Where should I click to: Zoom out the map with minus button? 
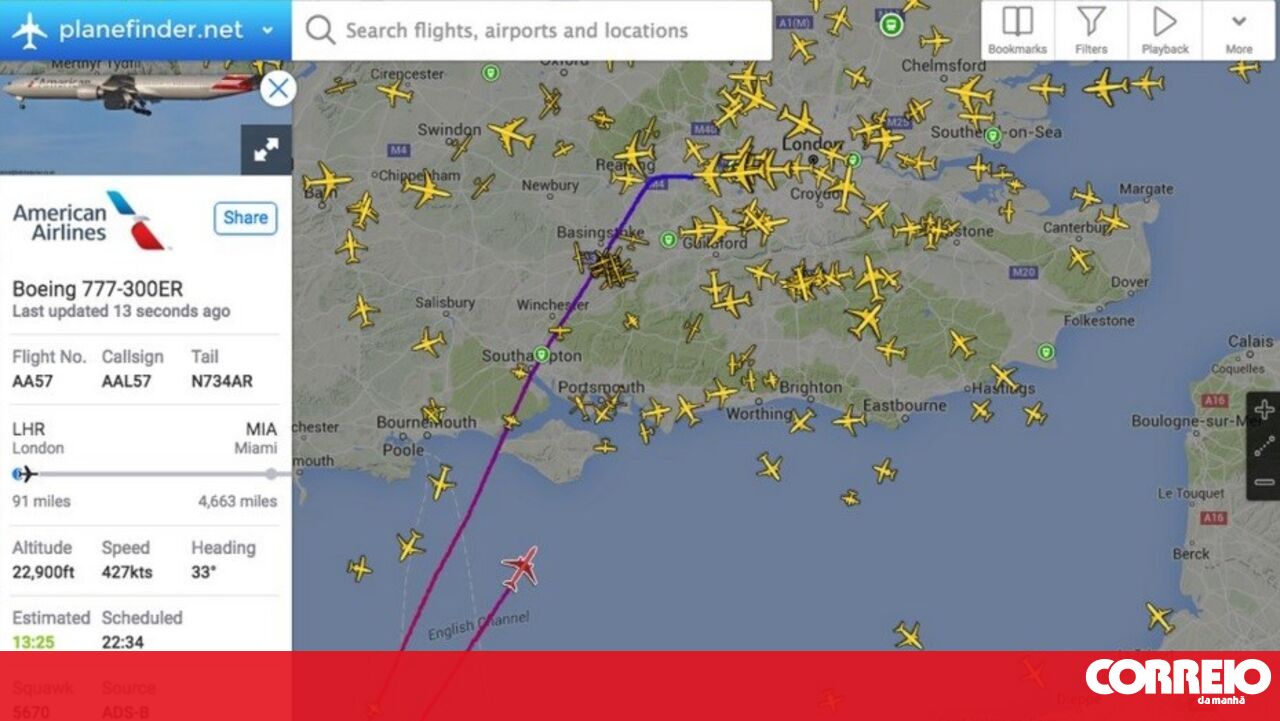[1264, 482]
